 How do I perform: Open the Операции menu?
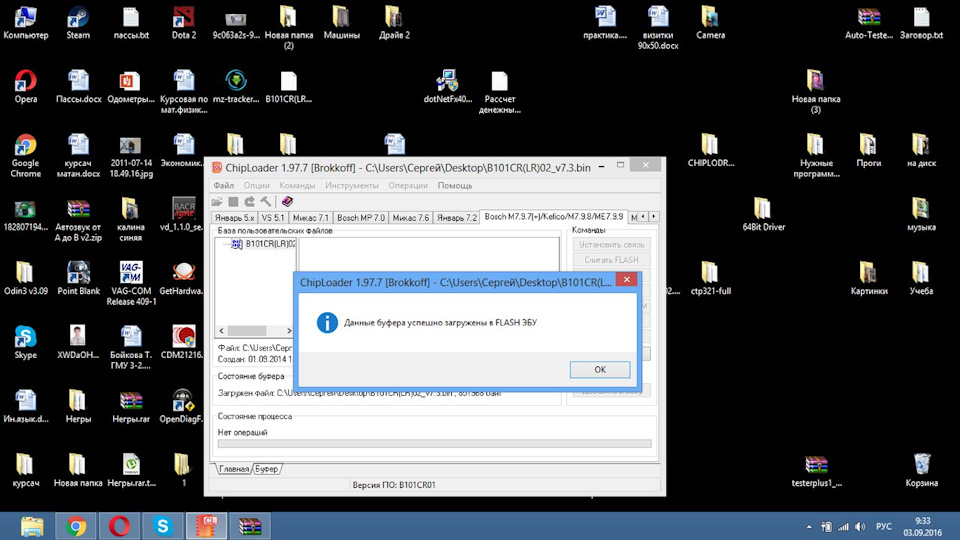(x=408, y=186)
